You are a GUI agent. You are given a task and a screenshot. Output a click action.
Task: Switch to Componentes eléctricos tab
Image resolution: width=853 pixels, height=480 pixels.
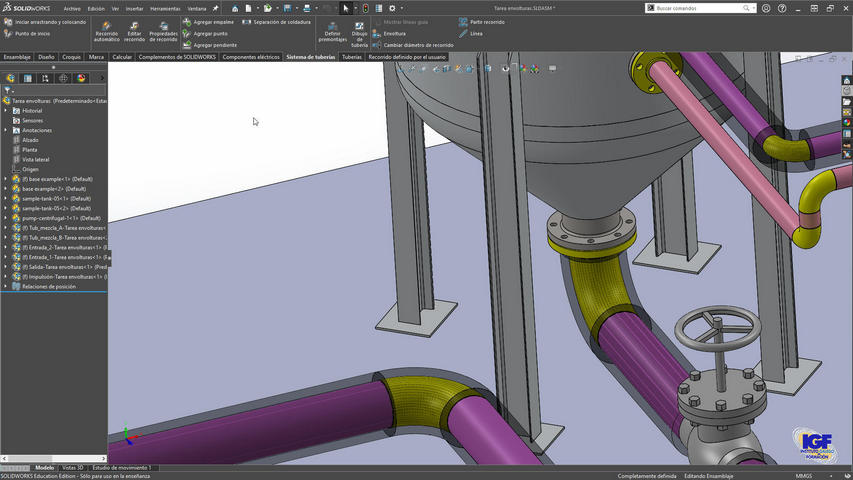click(x=251, y=57)
